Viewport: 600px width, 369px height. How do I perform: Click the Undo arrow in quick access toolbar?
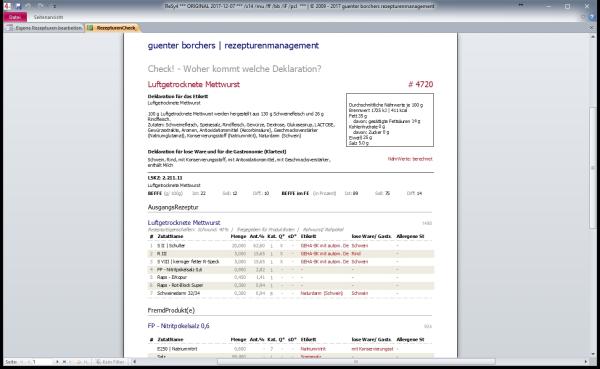(29, 6)
